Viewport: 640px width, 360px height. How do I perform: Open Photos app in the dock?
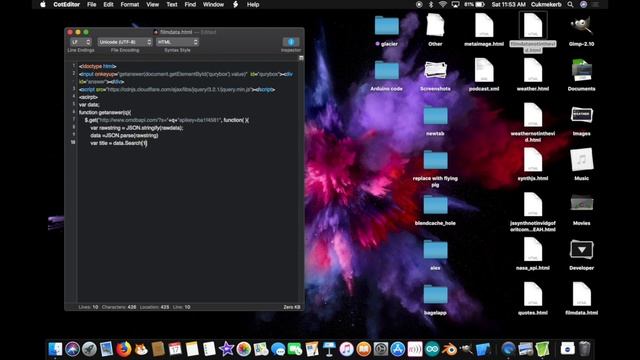tap(244, 349)
